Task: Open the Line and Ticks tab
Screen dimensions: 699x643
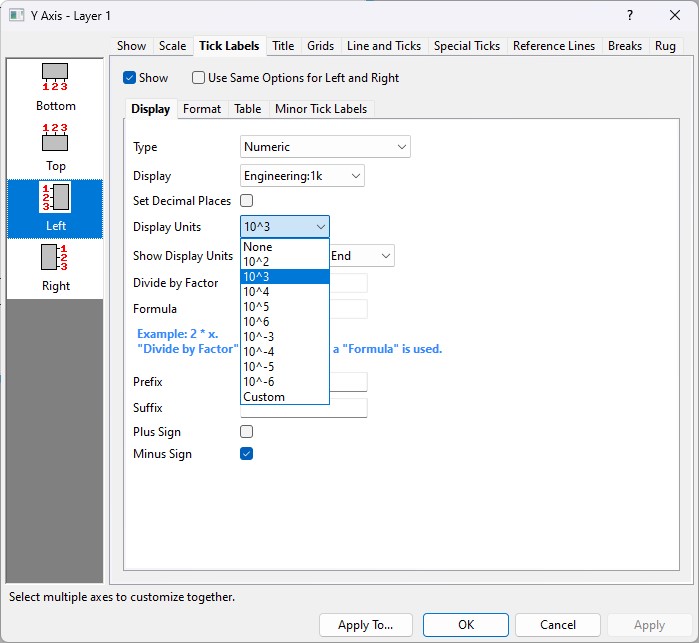Action: coord(384,46)
